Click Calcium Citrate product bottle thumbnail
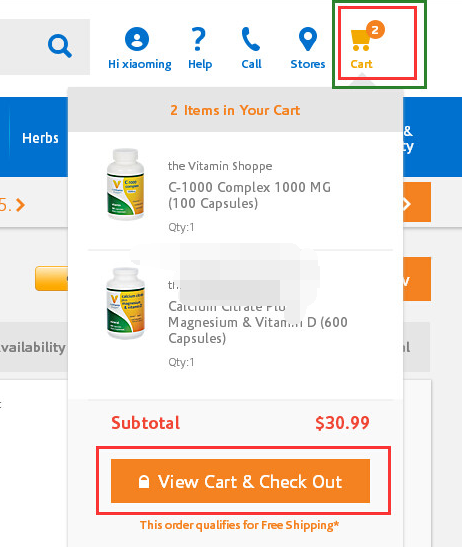The width and height of the screenshot is (462, 547). [x=126, y=303]
